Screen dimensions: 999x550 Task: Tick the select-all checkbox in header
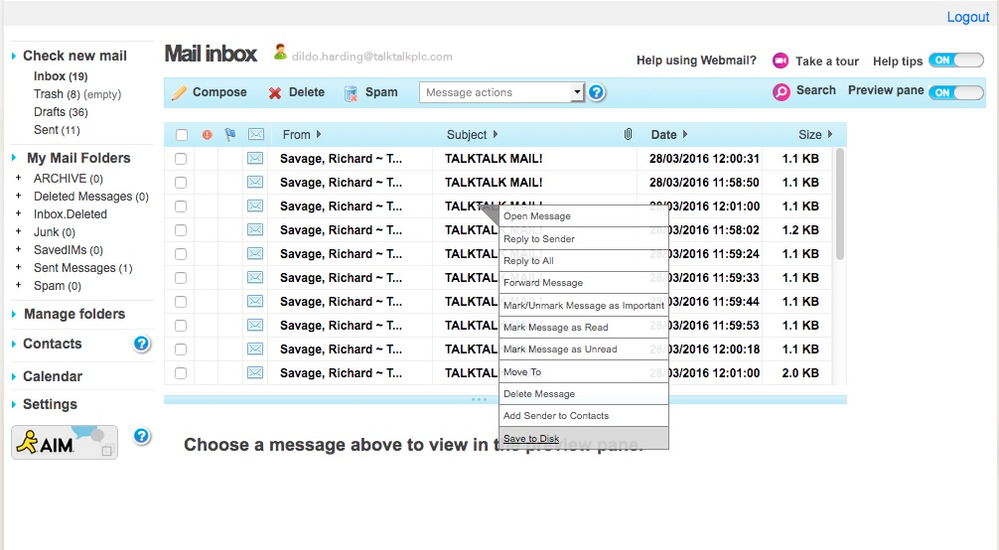pyautogui.click(x=182, y=134)
